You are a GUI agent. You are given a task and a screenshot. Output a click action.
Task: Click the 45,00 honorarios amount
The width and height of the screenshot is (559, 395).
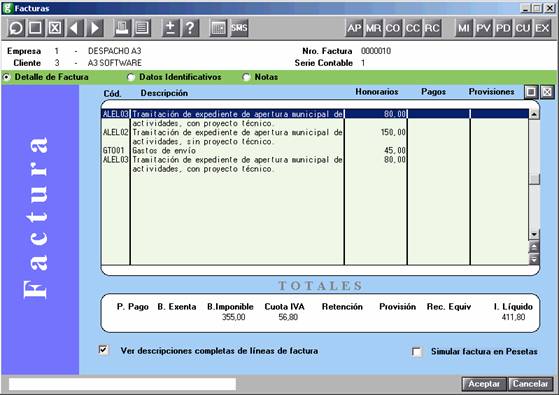pyautogui.click(x=395, y=151)
